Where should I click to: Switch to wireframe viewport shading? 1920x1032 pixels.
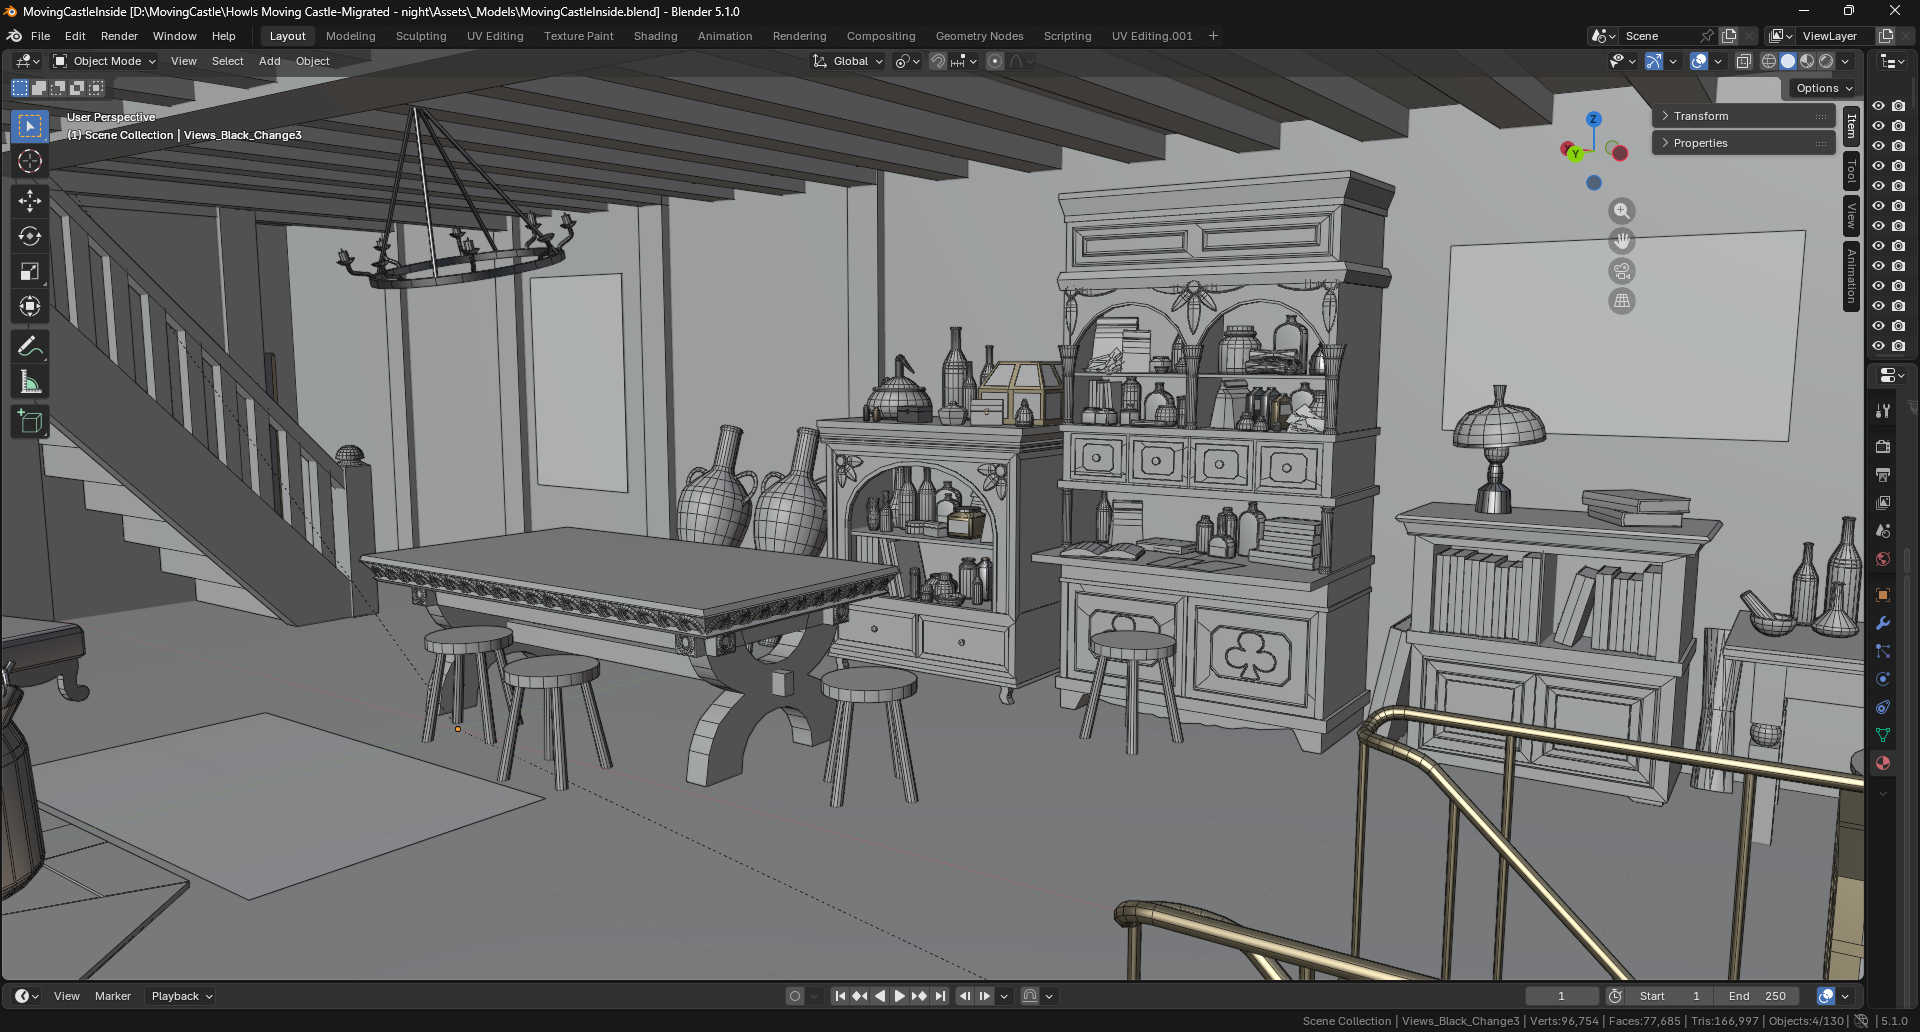click(1769, 61)
